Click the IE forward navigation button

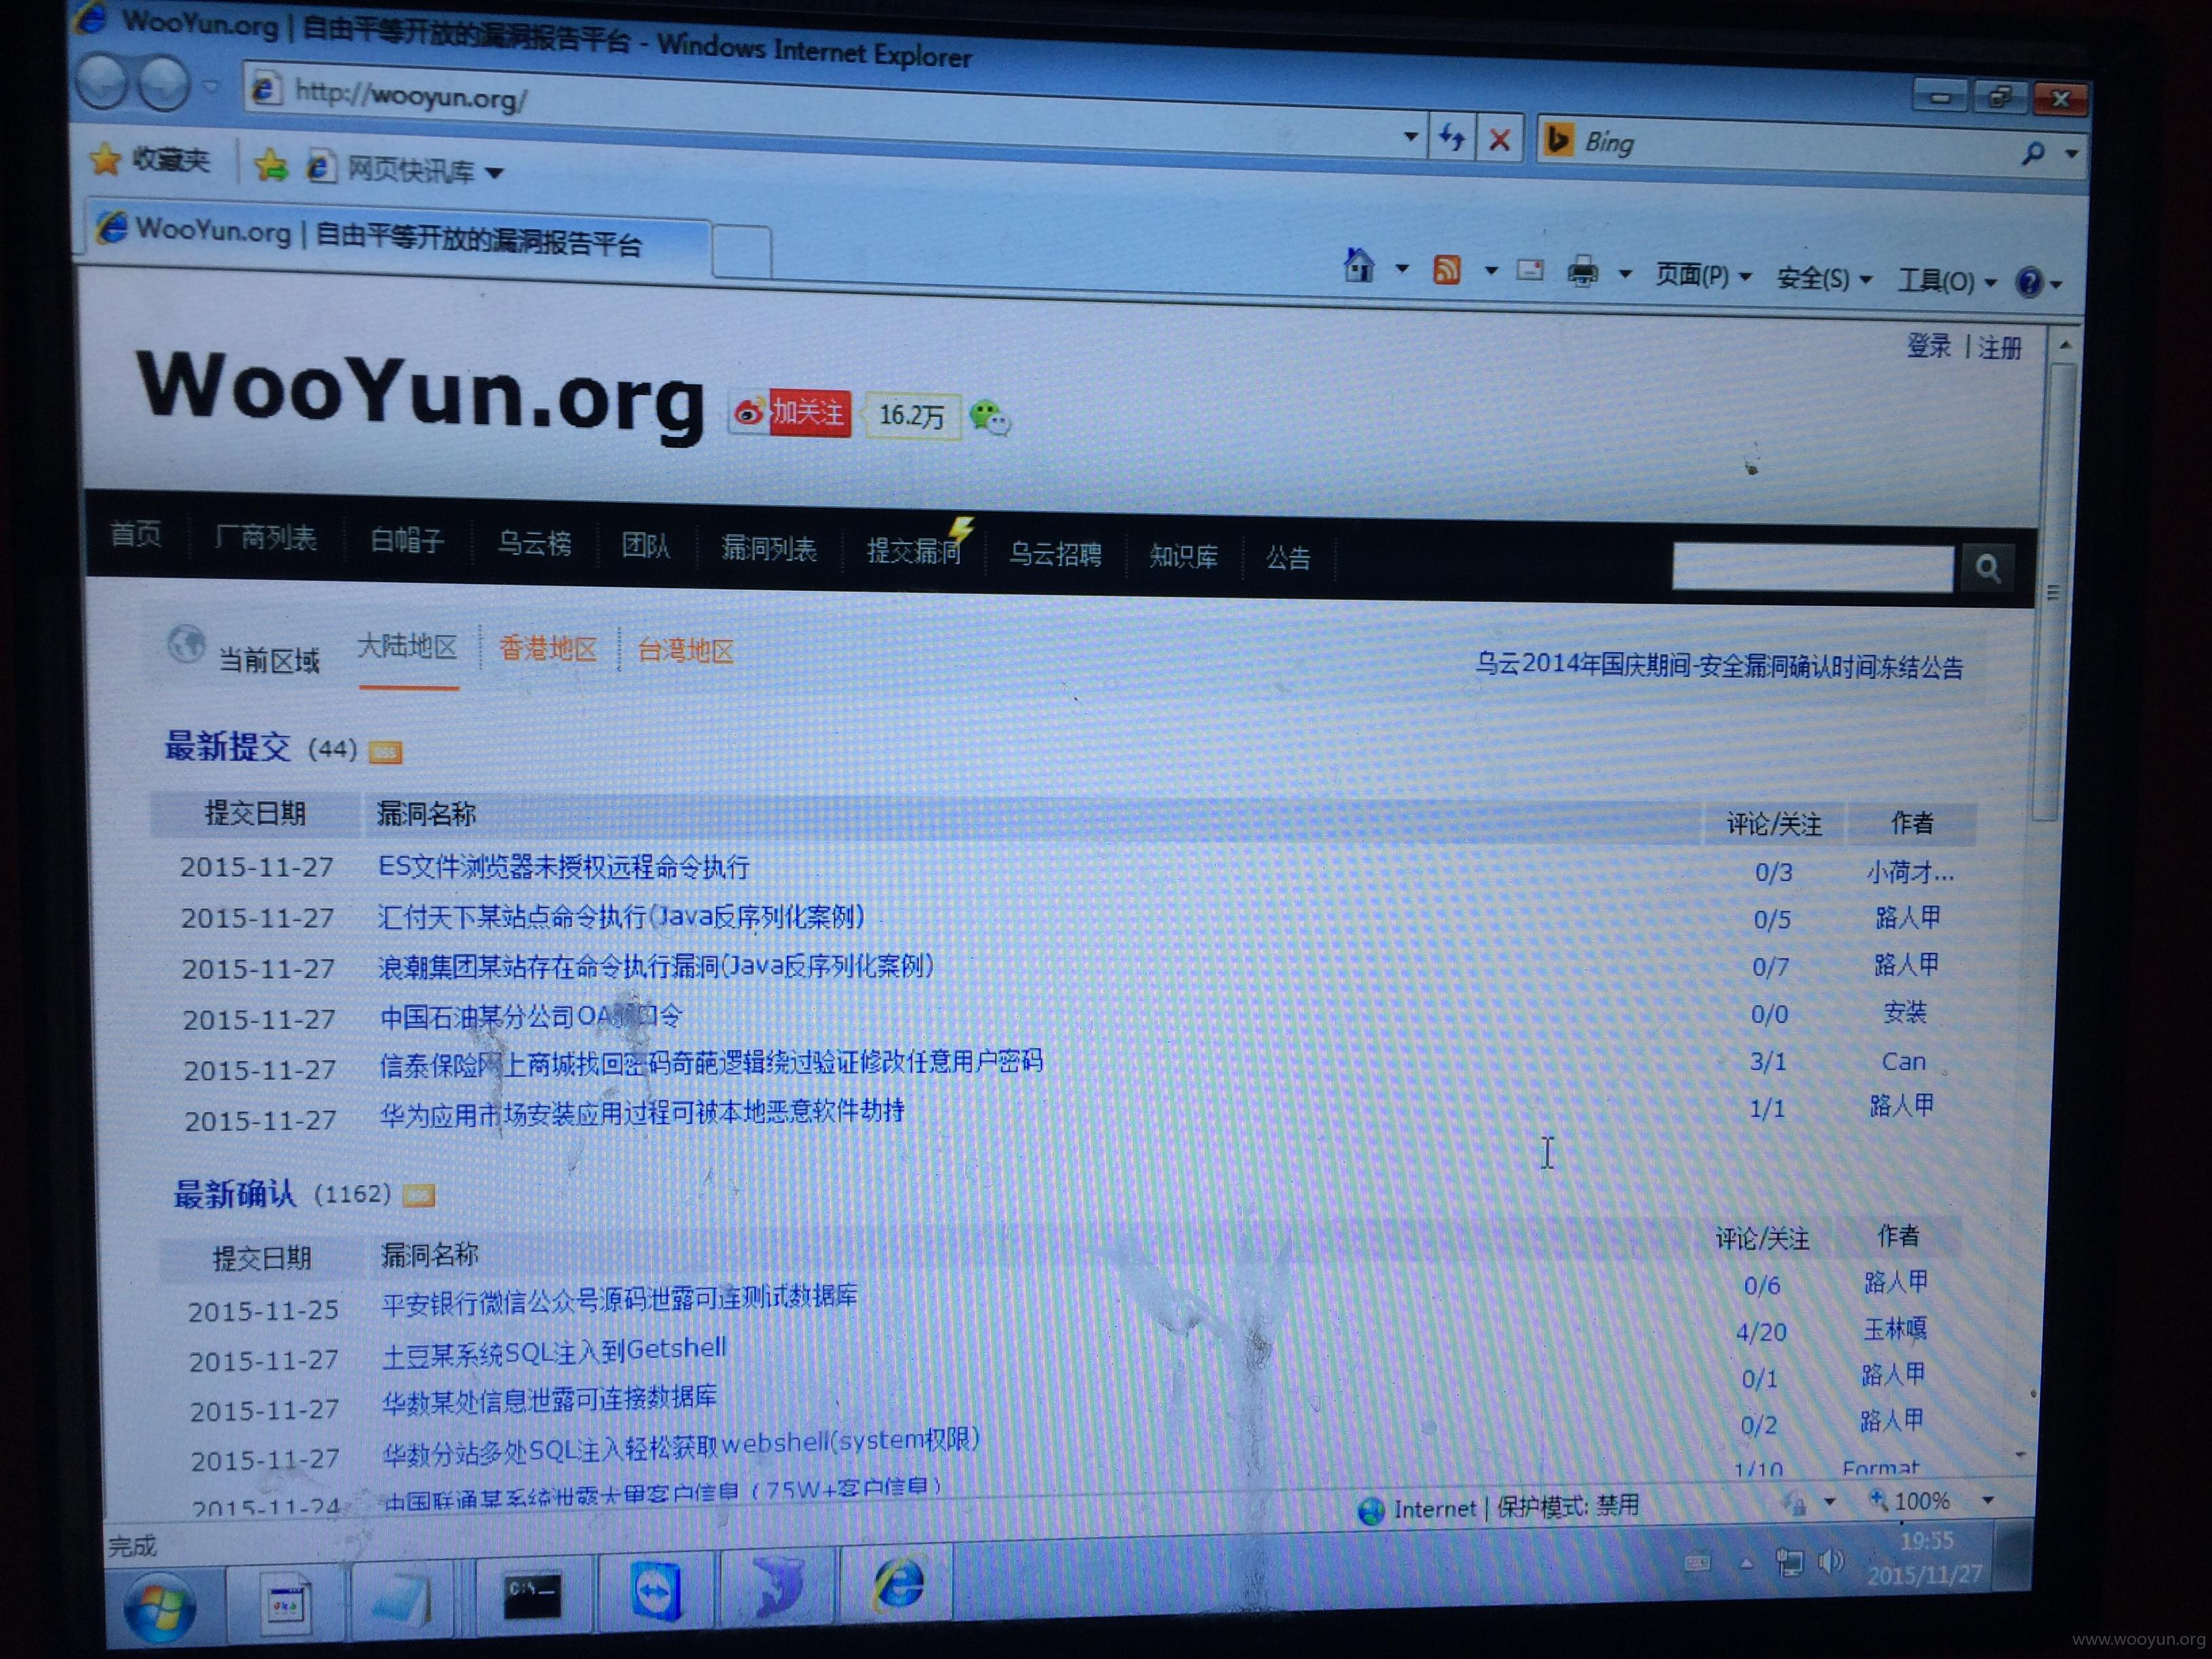point(164,84)
